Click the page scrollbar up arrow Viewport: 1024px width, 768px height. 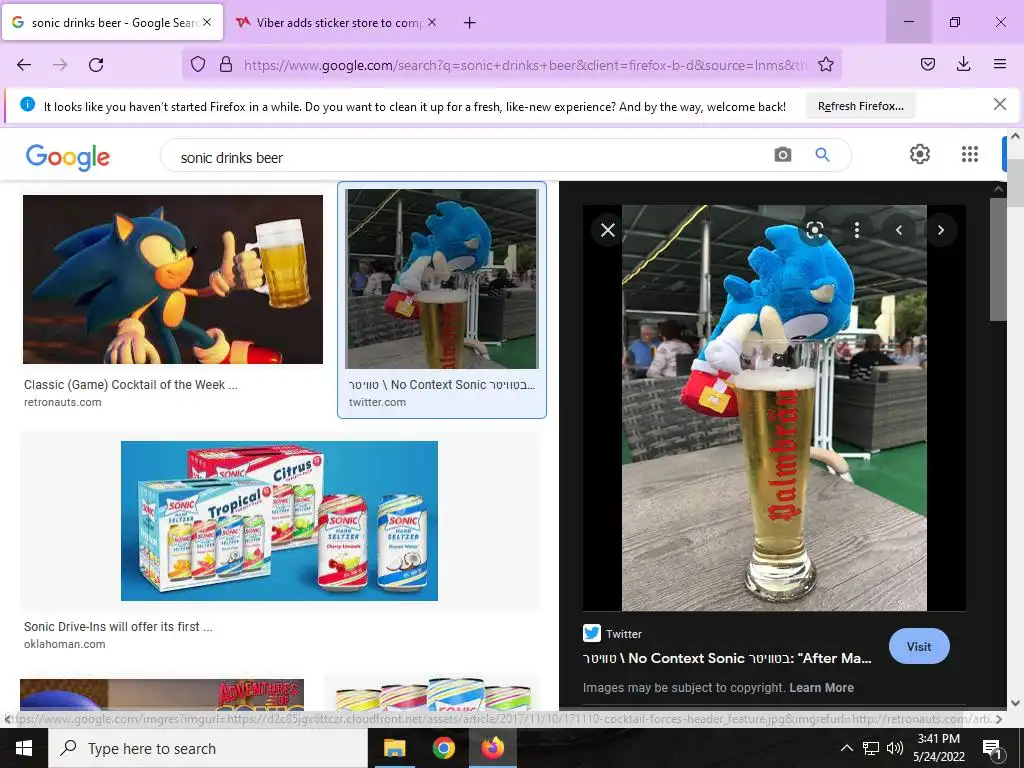click(x=1015, y=136)
